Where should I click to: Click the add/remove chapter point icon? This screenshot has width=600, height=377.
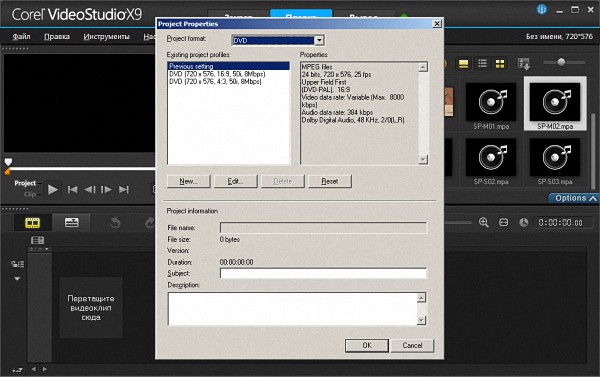pos(38,249)
